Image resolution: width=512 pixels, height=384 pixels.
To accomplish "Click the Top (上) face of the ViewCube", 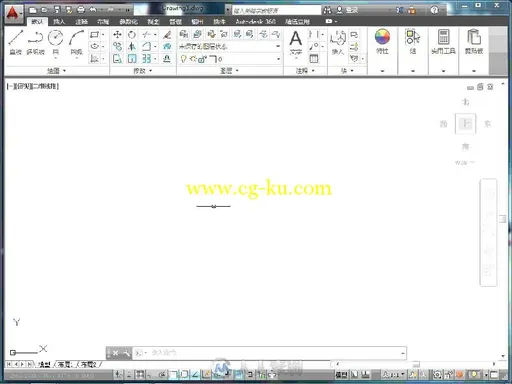I will [x=465, y=124].
